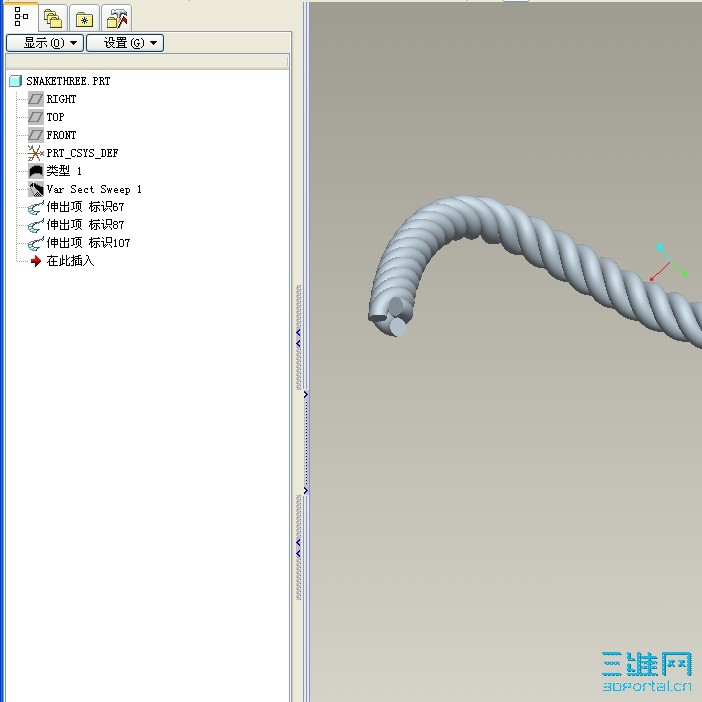Click the 类型 1 style feature icon

click(x=36, y=171)
